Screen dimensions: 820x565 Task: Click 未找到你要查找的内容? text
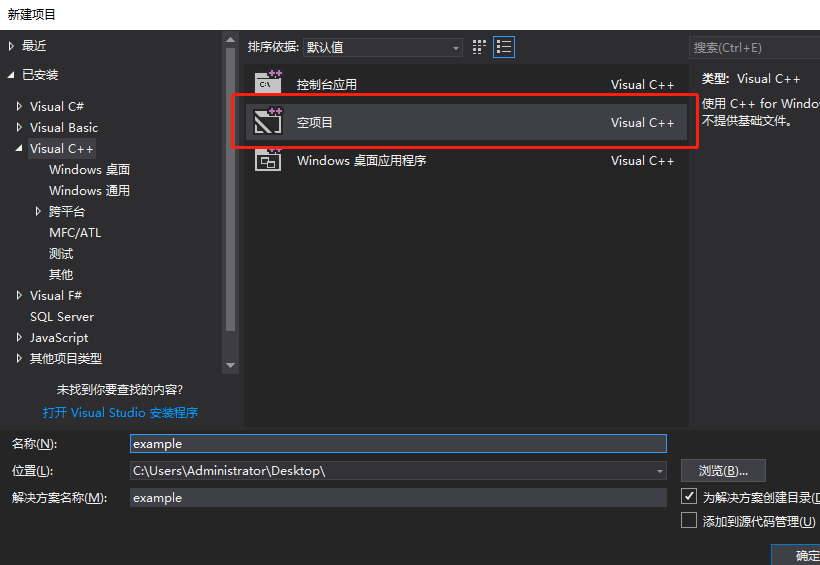point(120,390)
